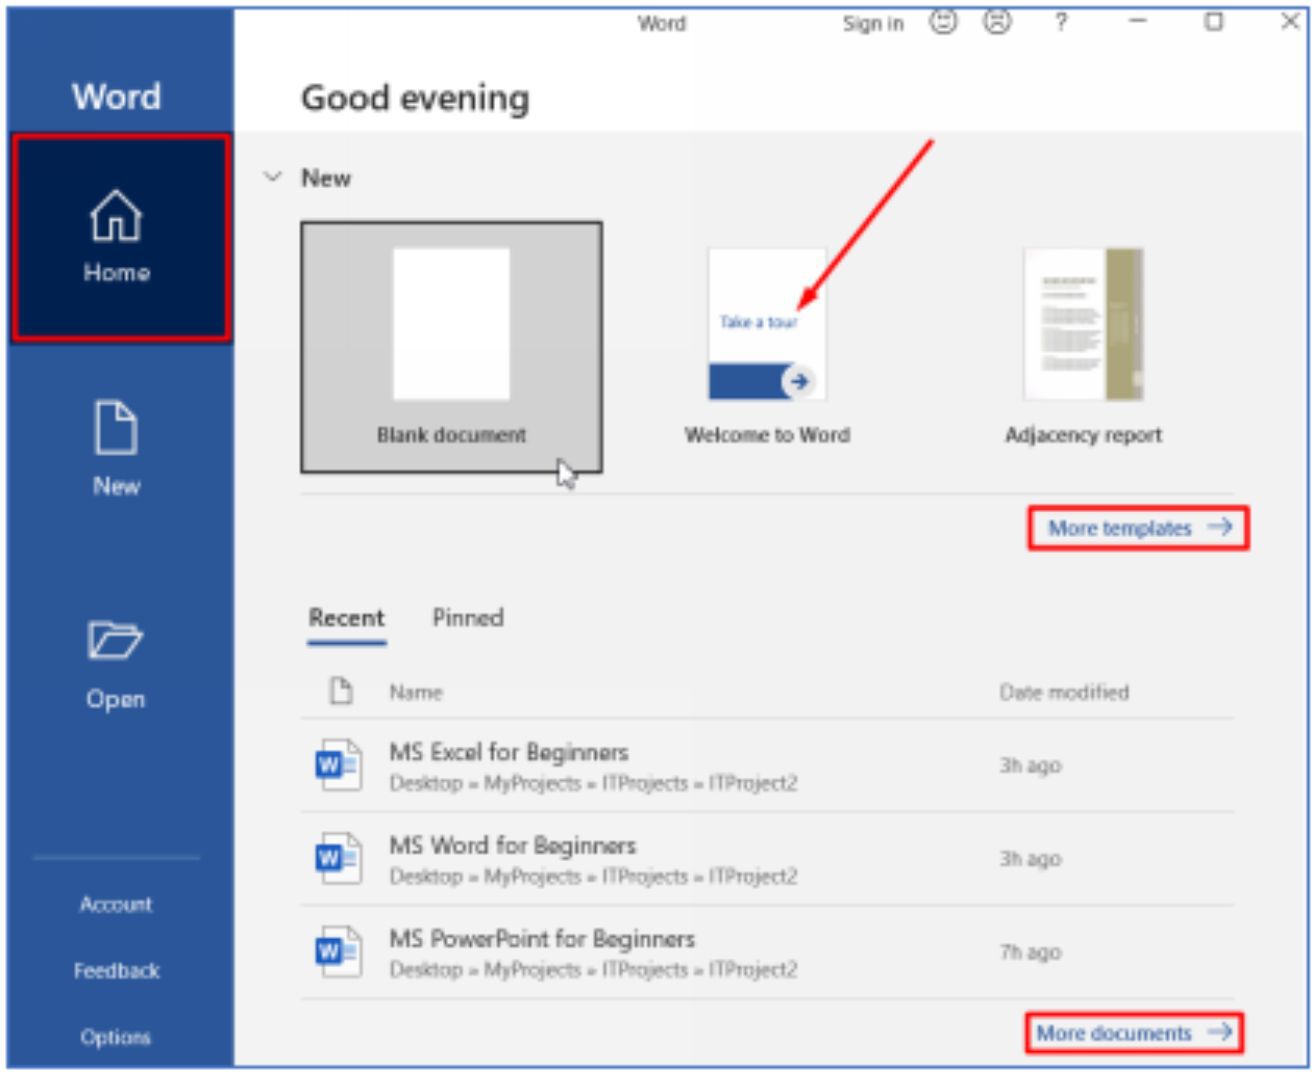Click More documents link
This screenshot has height=1076, width=1313.
click(1134, 1033)
